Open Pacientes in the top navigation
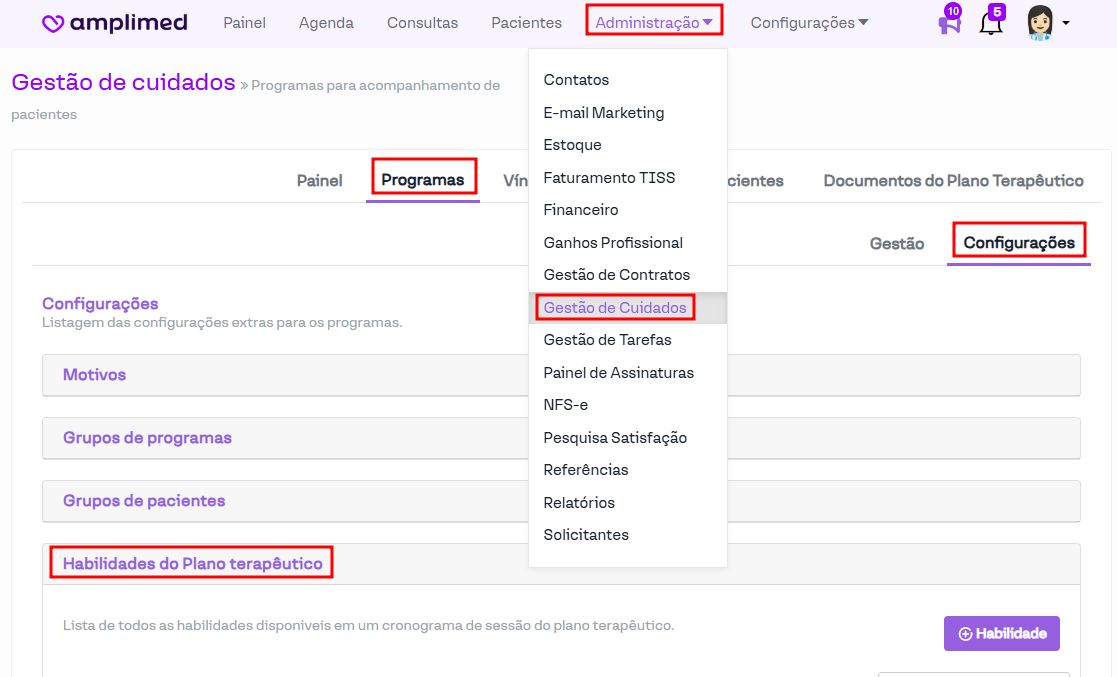 (526, 22)
